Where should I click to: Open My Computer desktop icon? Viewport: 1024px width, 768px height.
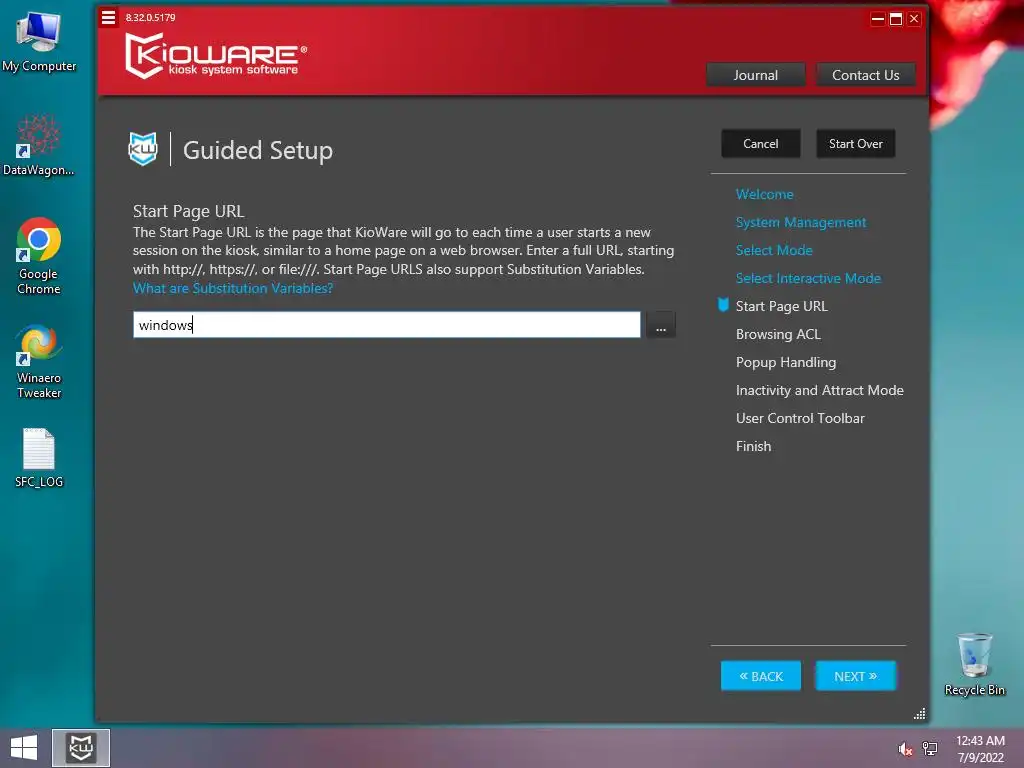pos(39,42)
